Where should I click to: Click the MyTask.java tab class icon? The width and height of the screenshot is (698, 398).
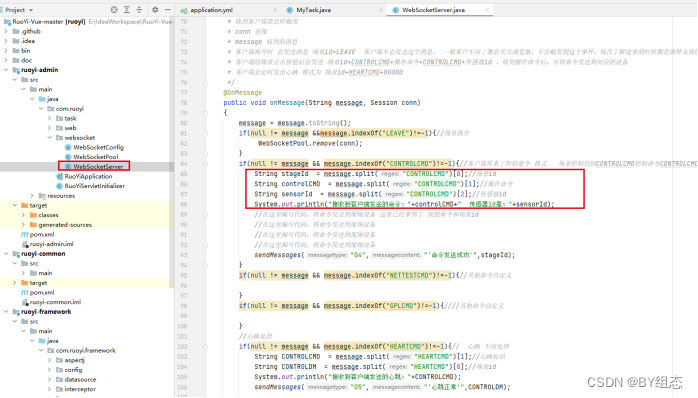(x=290, y=10)
